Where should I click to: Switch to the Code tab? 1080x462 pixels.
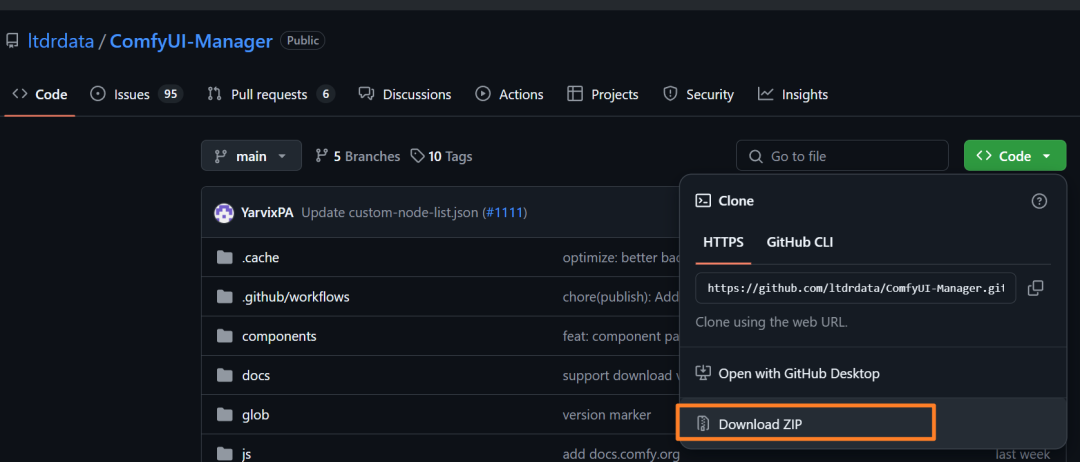pos(40,94)
